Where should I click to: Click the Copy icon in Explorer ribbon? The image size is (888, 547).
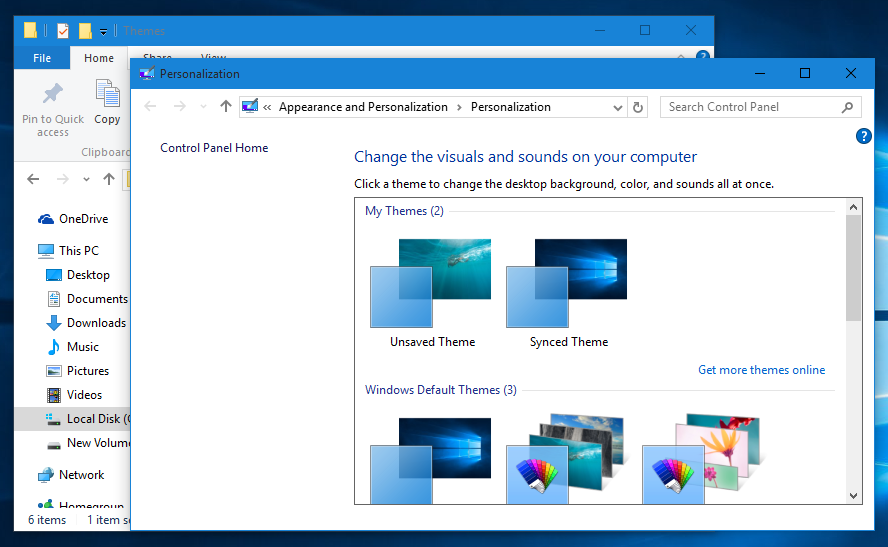[x=107, y=93]
